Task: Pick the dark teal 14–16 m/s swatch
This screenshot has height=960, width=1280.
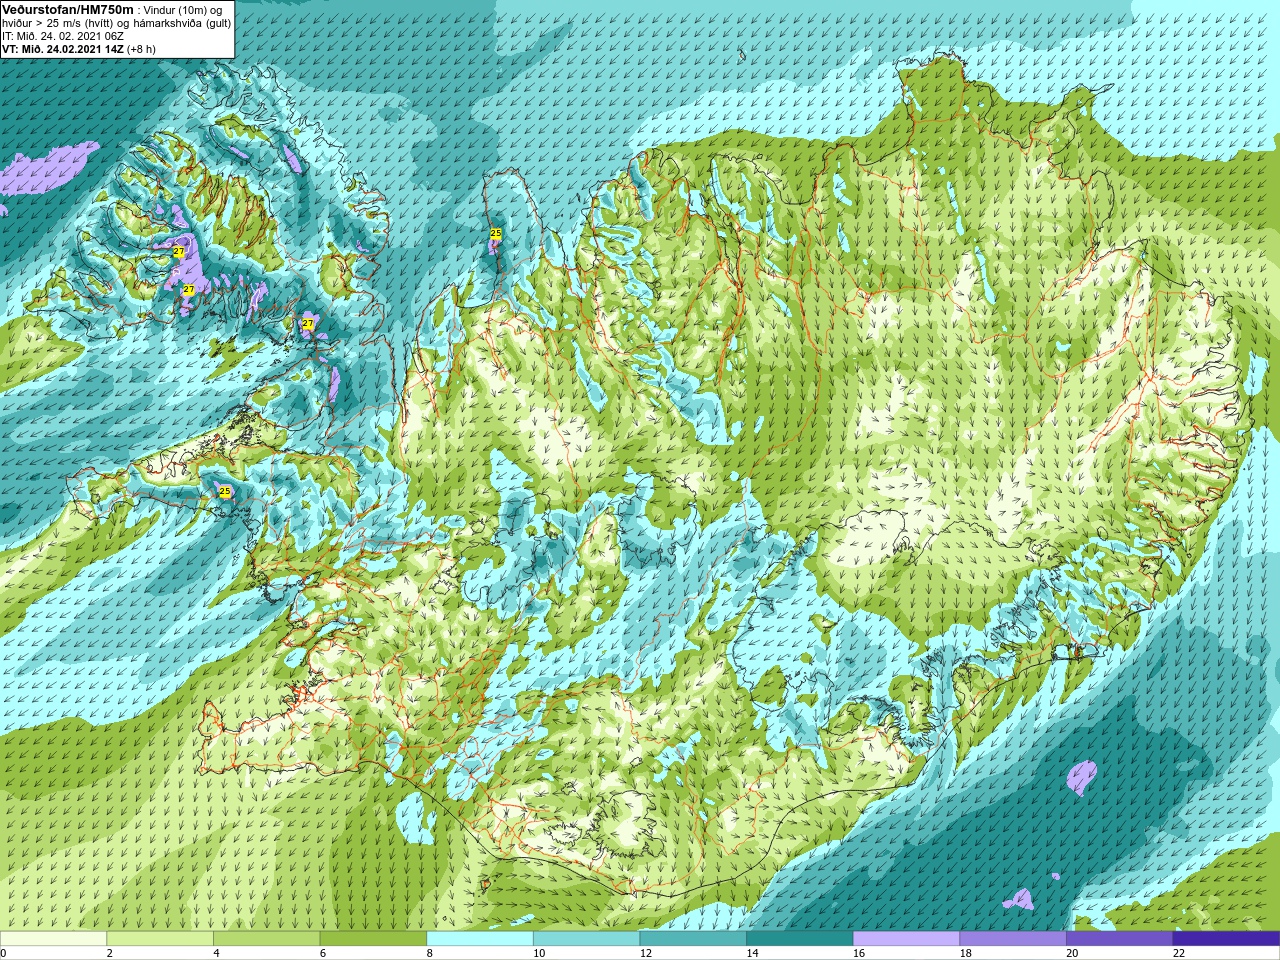Action: (800, 938)
